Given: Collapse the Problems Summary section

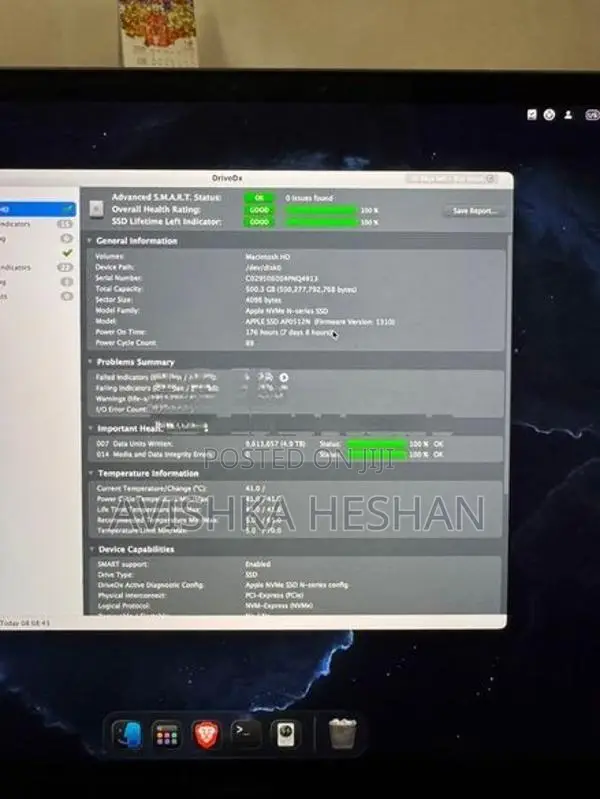Looking at the screenshot, I should click(90, 362).
